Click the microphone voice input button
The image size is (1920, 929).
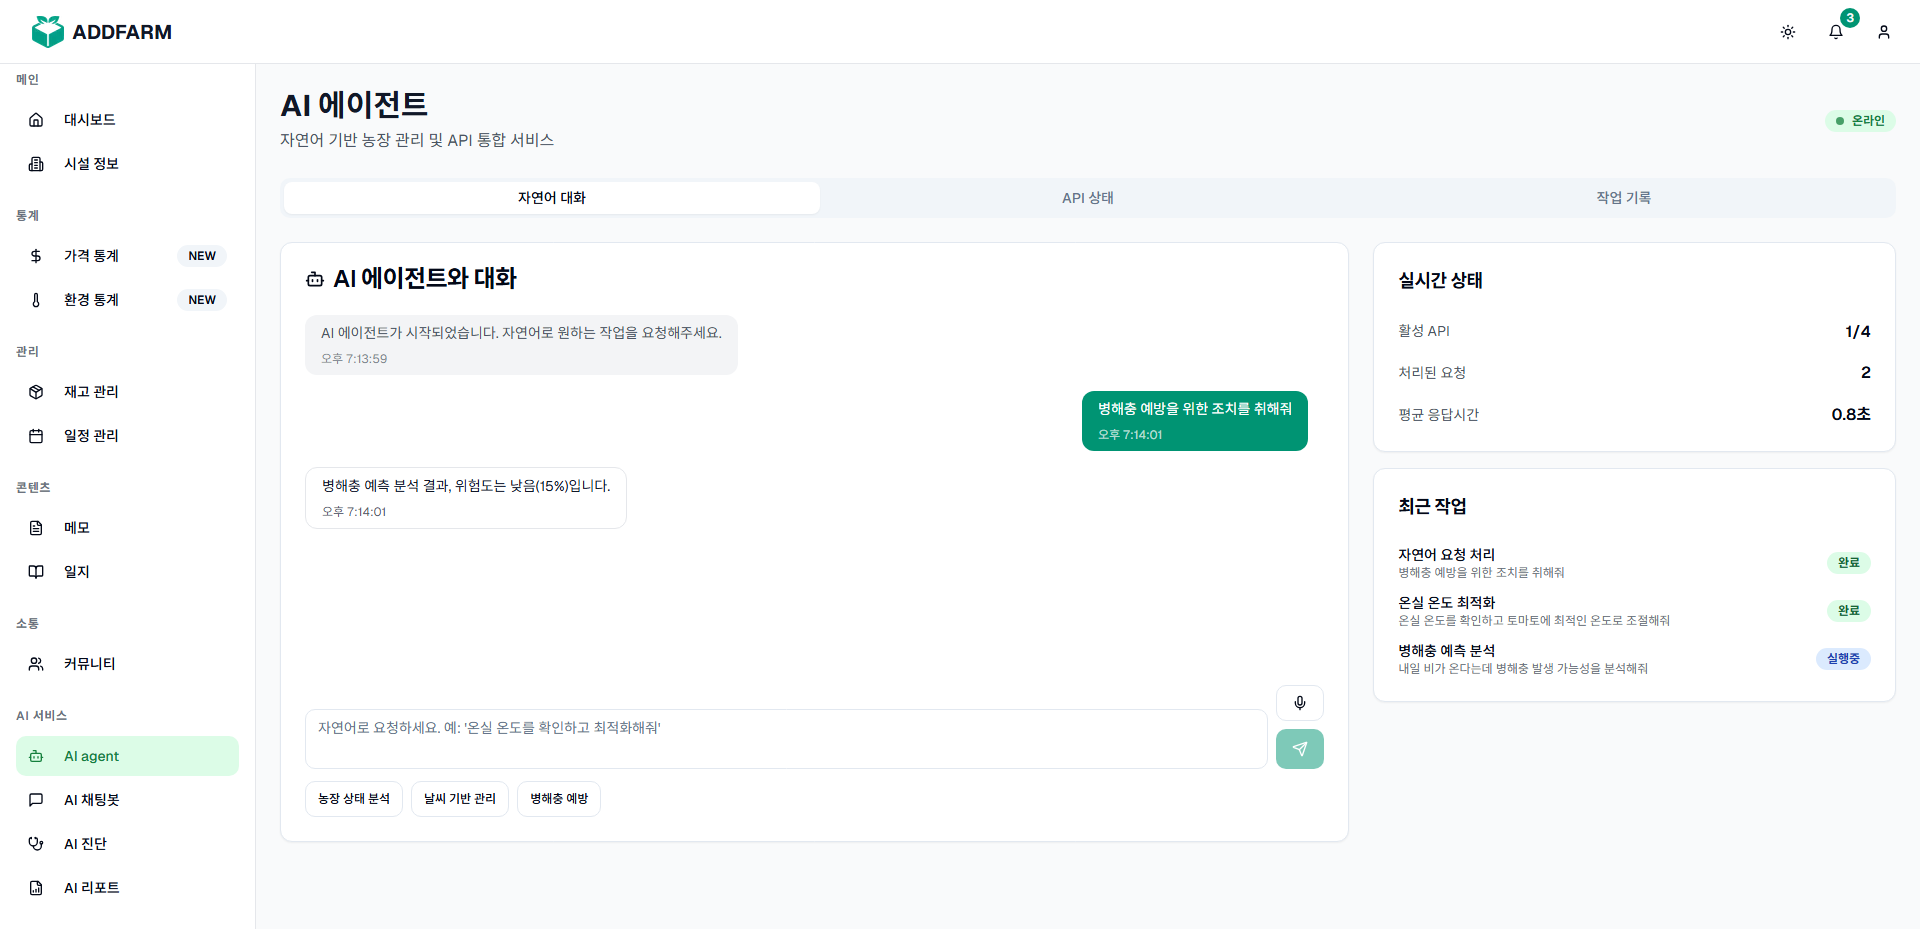1299,703
